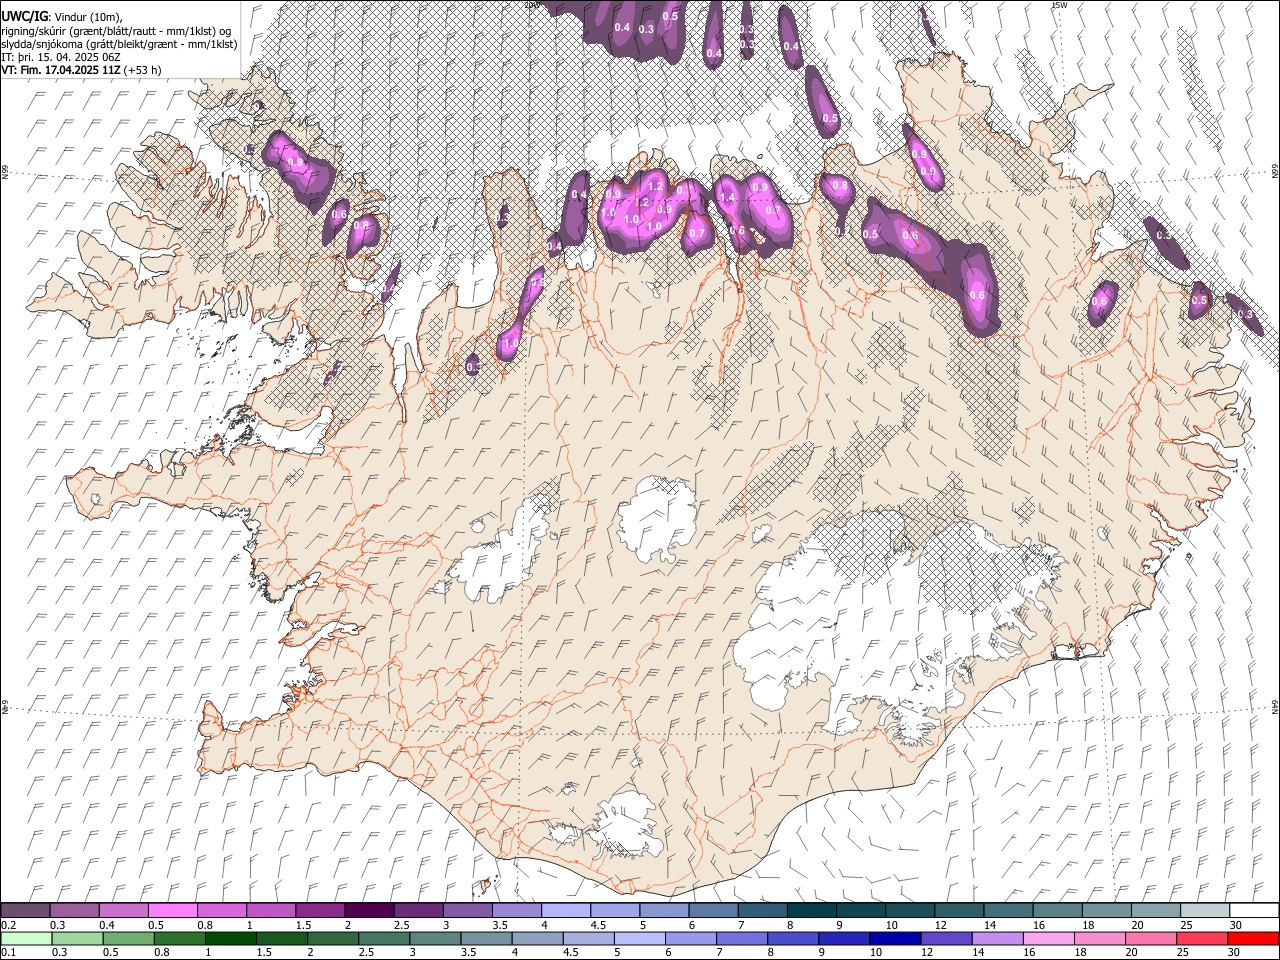Pick first snow-scale swatch between 0.2 and 0.3
1280x960 pixels.
tap(25, 910)
